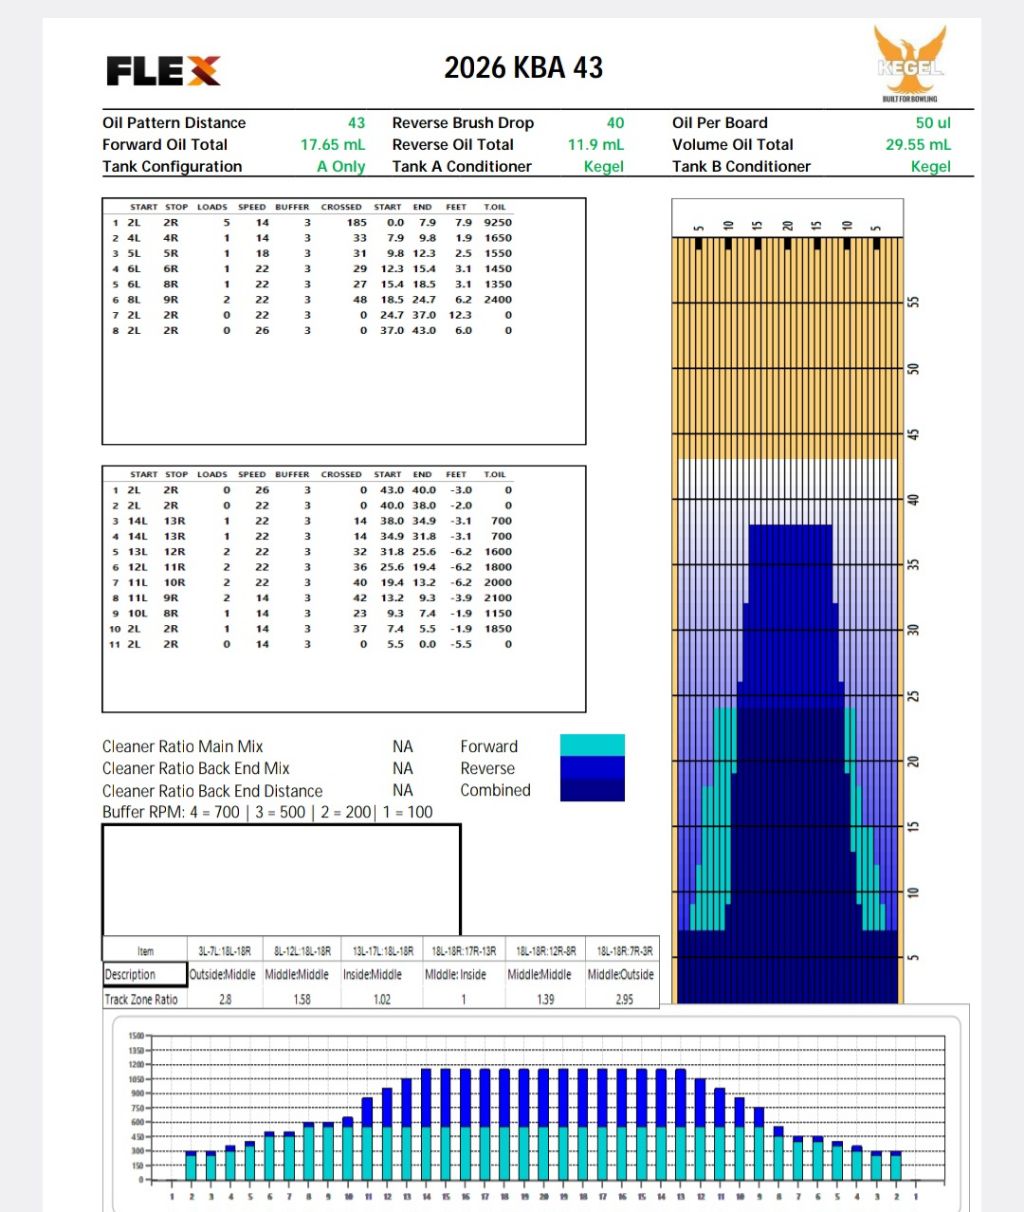Click the Tank B Conditioner Kegel value

tap(930, 167)
